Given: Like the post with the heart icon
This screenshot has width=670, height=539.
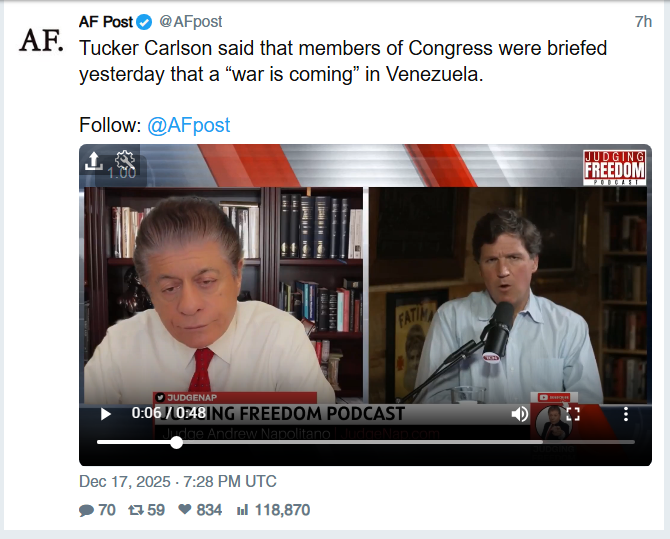Looking at the screenshot, I should pyautogui.click(x=185, y=509).
